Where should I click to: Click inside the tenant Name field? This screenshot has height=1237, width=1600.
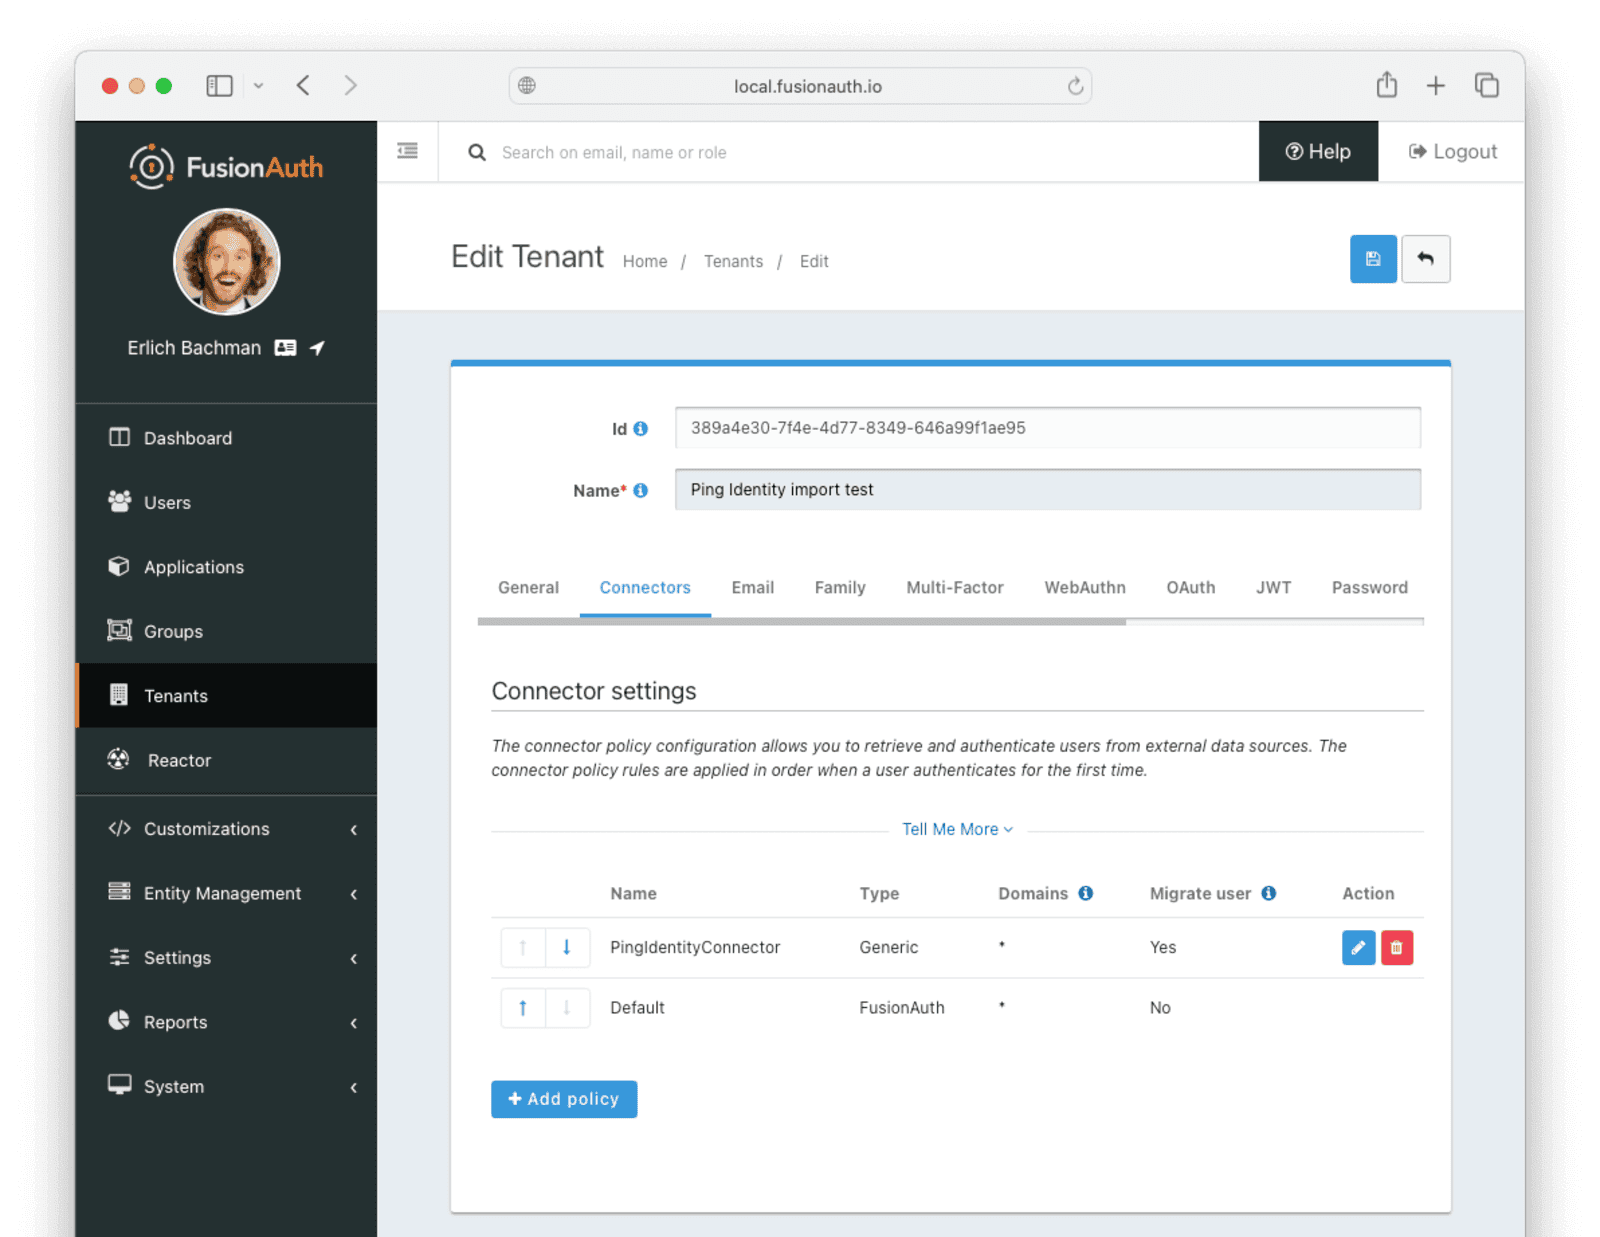click(x=1047, y=489)
